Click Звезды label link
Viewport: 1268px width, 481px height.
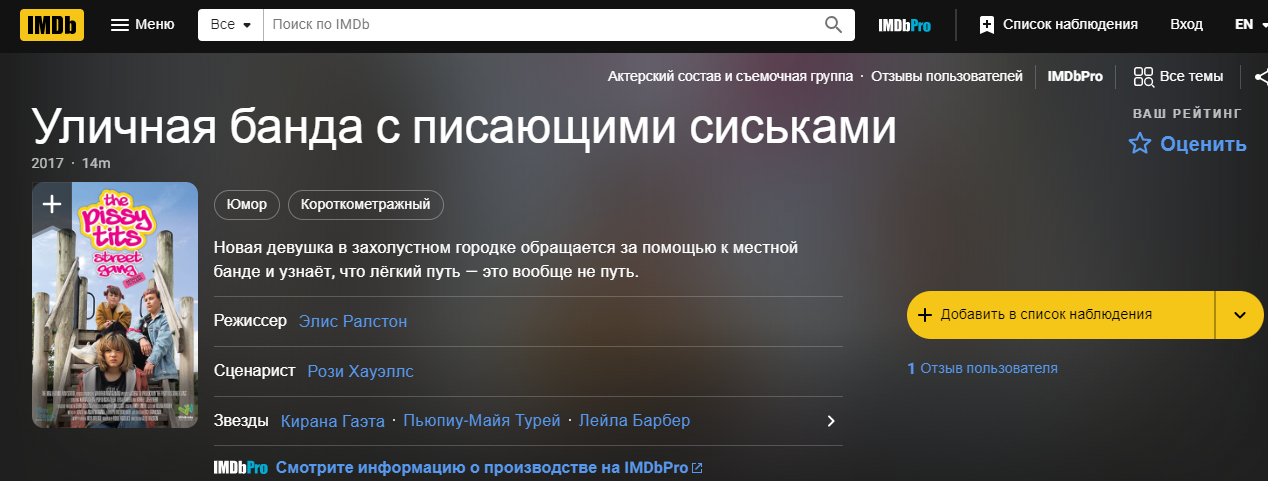(241, 421)
